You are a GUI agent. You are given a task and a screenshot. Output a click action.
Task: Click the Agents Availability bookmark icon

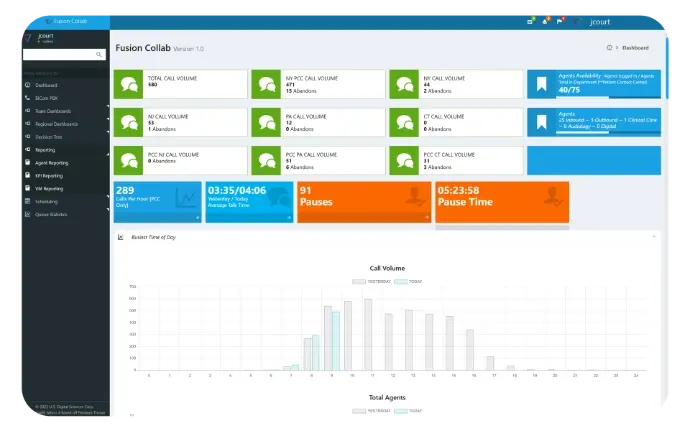coord(541,84)
